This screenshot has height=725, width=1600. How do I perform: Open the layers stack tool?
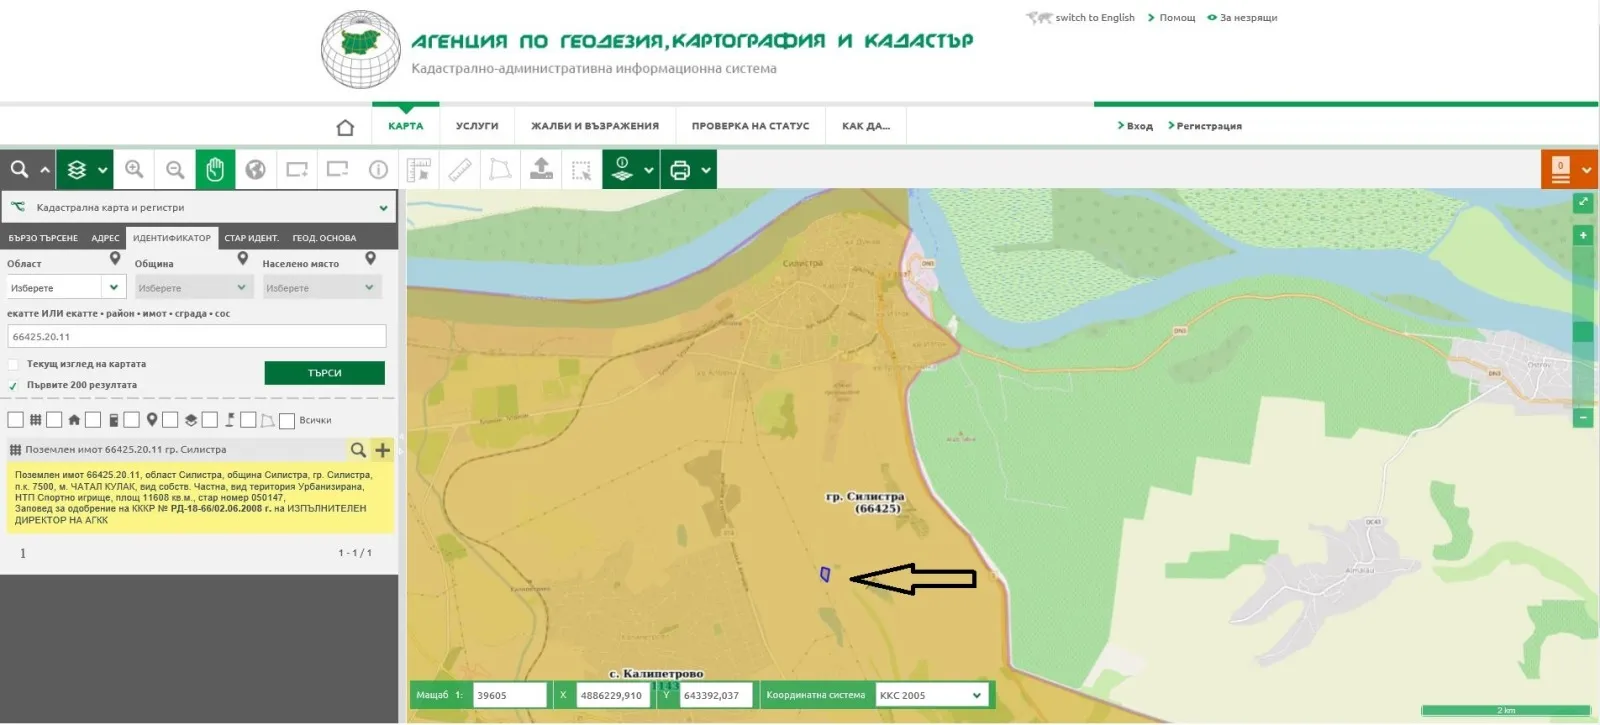(x=77, y=170)
